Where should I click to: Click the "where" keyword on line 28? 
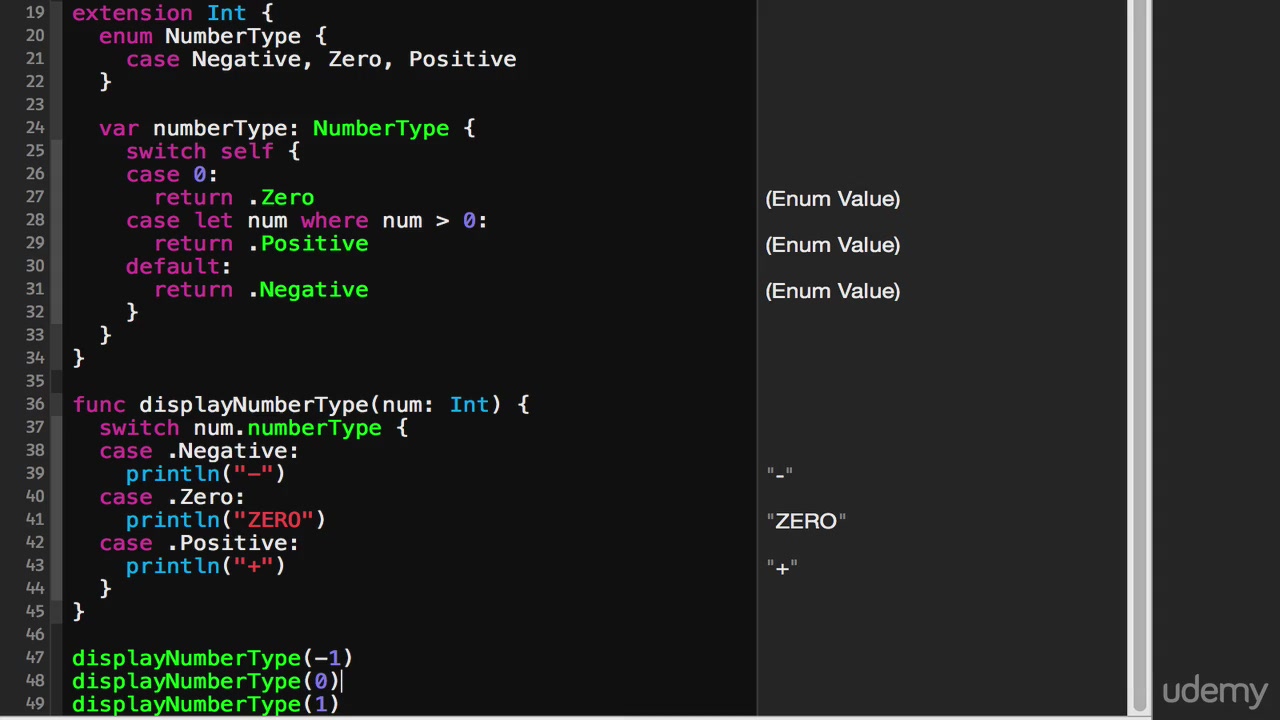point(334,220)
